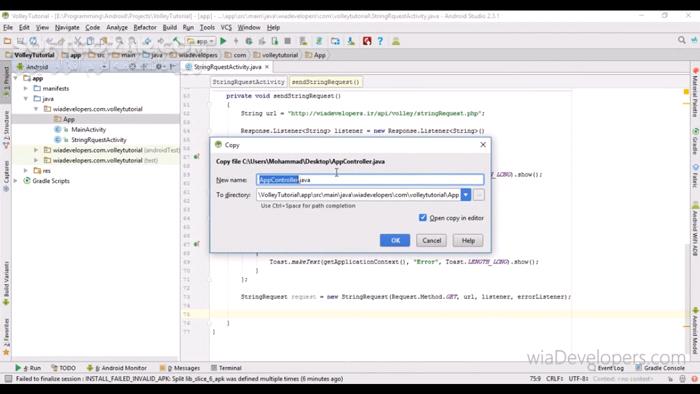Image resolution: width=700 pixels, height=394 pixels.
Task: Collapse the wiadevelopers.com.volleytutorial package
Action: (36, 109)
